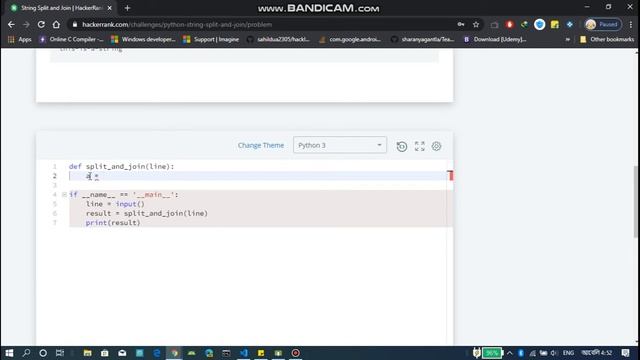Open the volume control in the tray

tap(554, 353)
